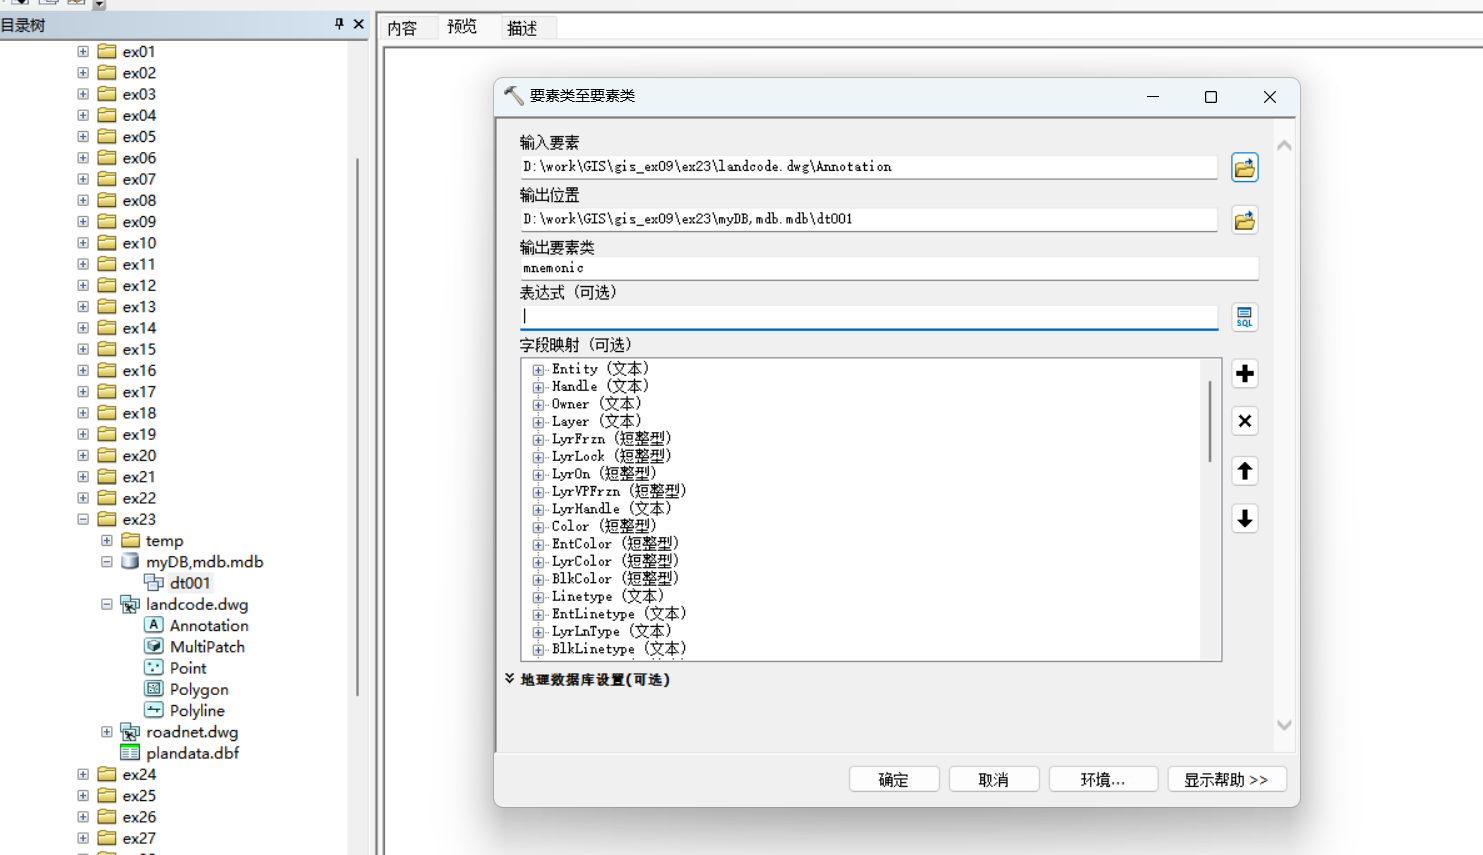The height and width of the screenshot is (855, 1483).
Task: Collapse the ex23 folder node
Action: pyautogui.click(x=83, y=519)
